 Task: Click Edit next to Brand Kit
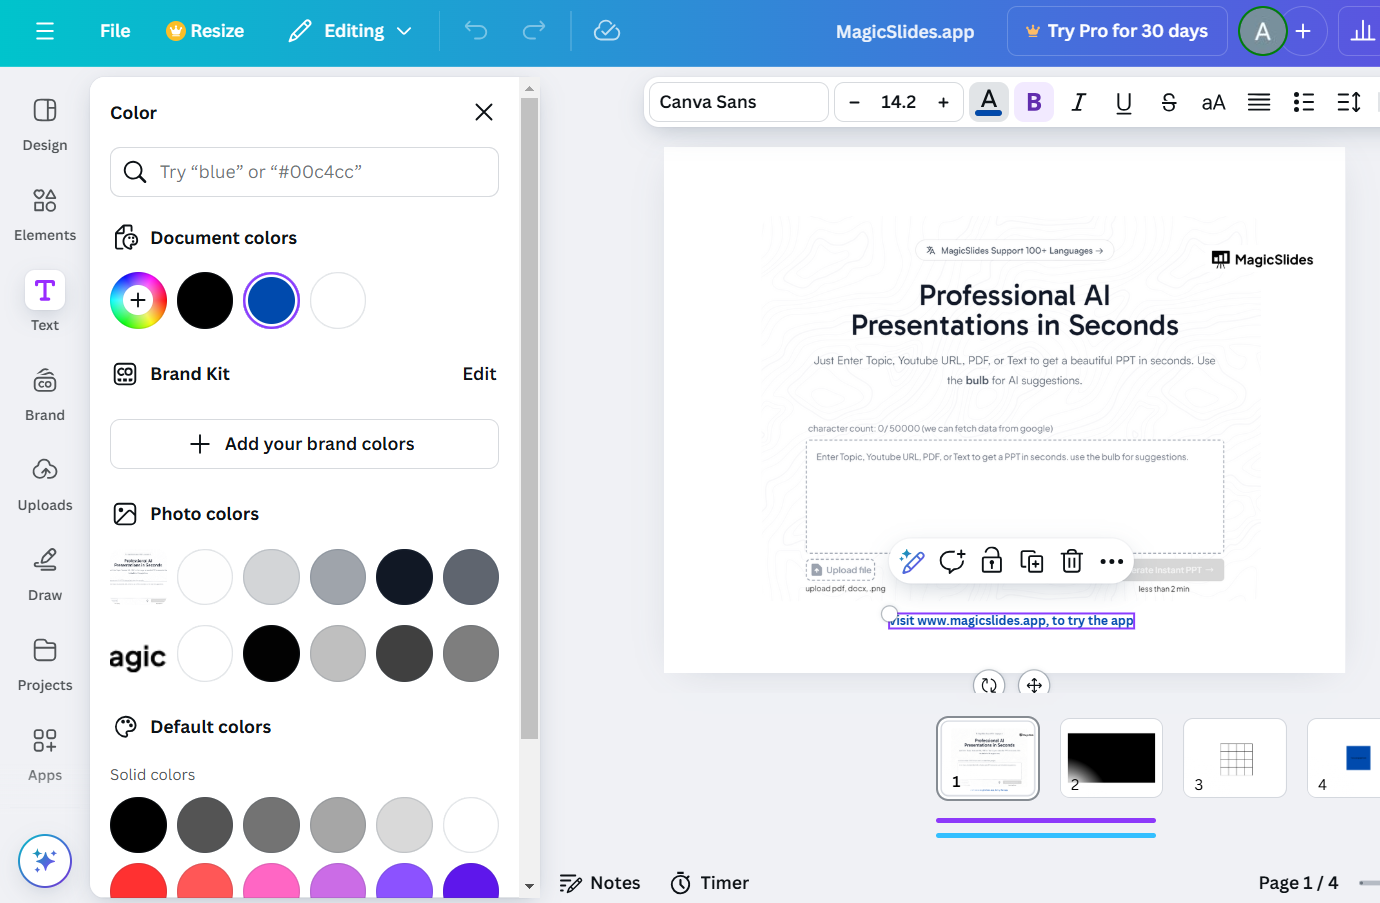coord(479,374)
